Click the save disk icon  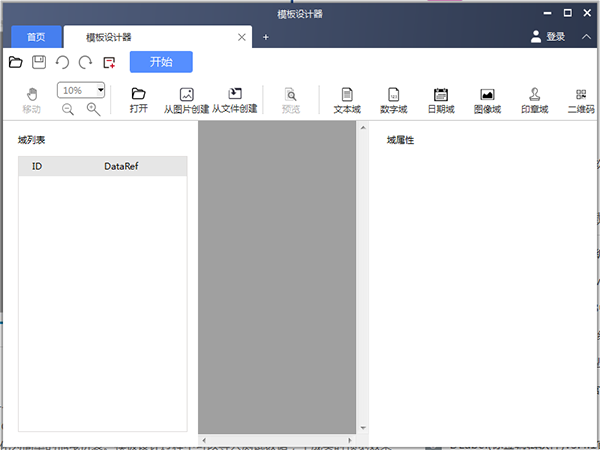coord(39,62)
